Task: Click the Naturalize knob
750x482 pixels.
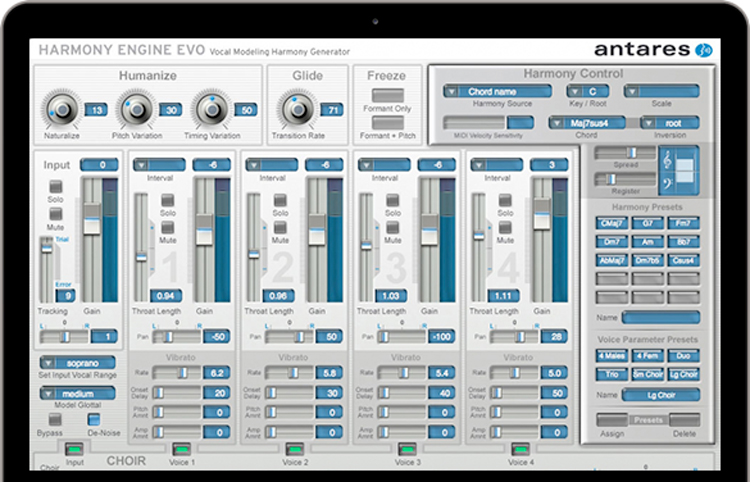Action: pos(62,110)
